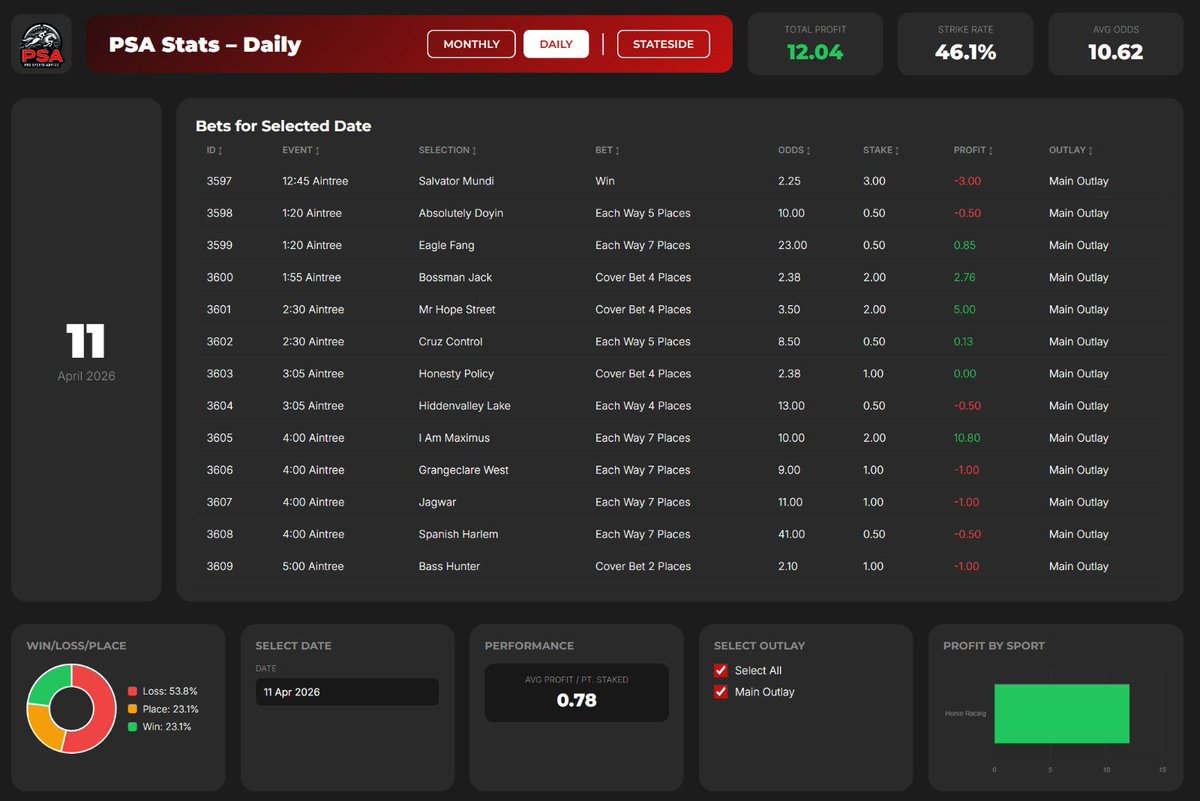The image size is (1200, 801).
Task: Click the 12:45 Aintree event cell
Action: (315, 181)
